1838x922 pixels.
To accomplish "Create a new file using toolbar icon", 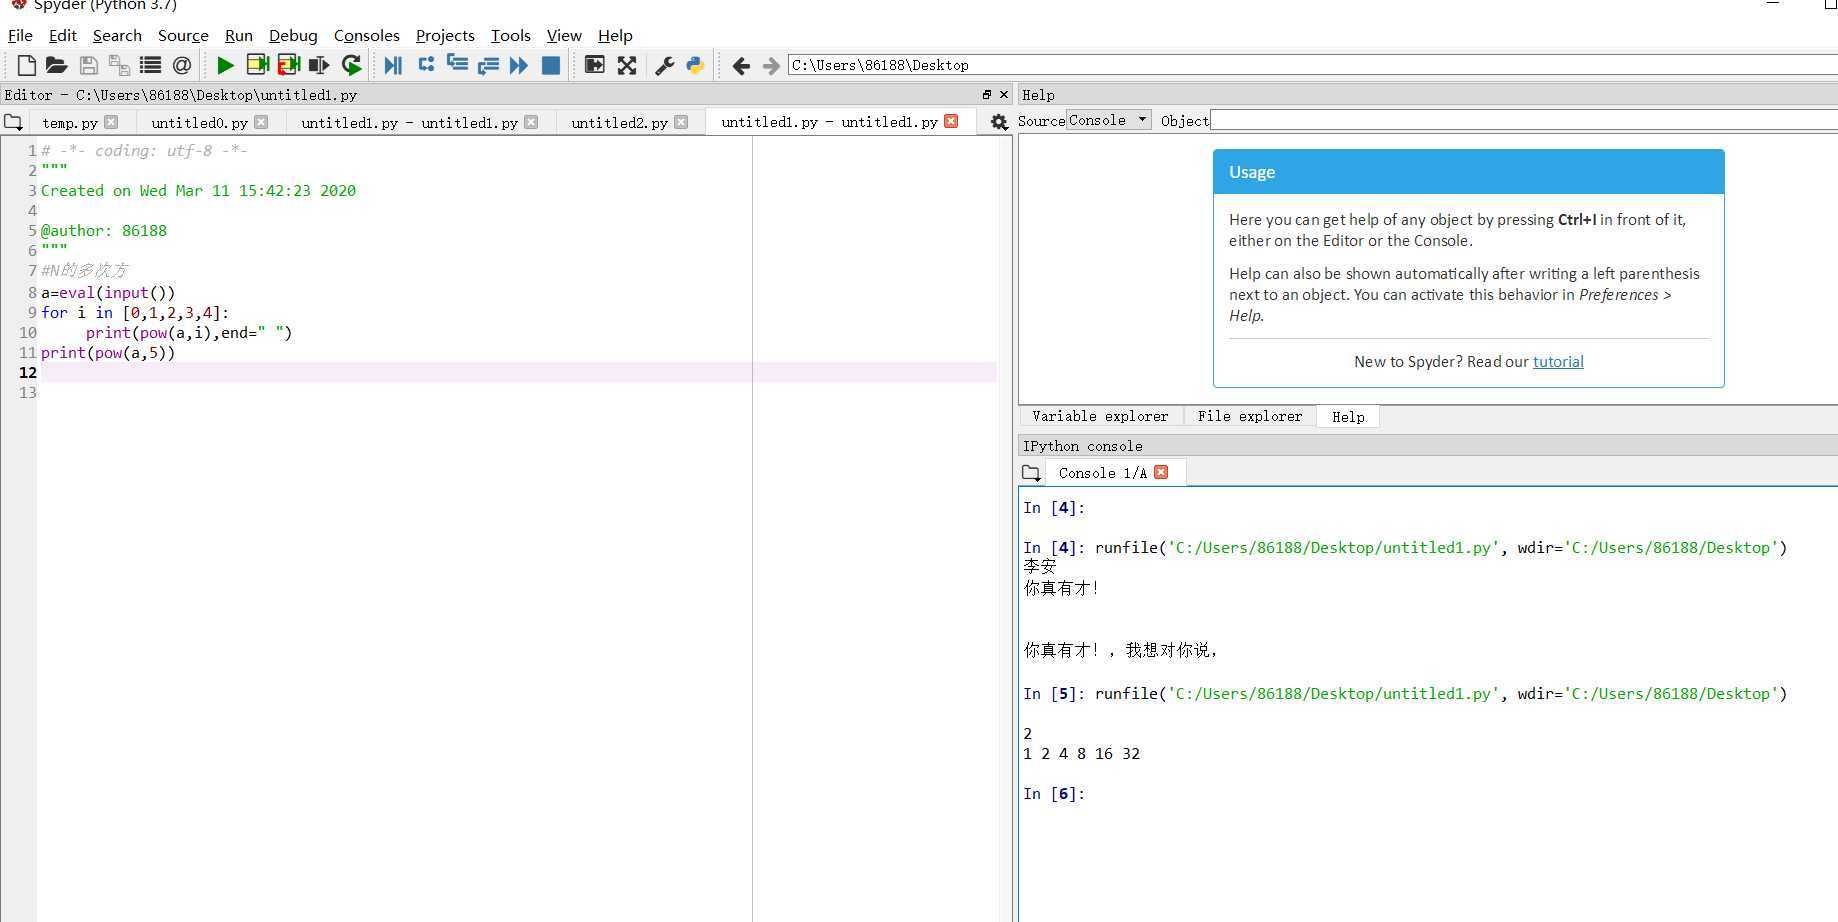I will coord(27,65).
